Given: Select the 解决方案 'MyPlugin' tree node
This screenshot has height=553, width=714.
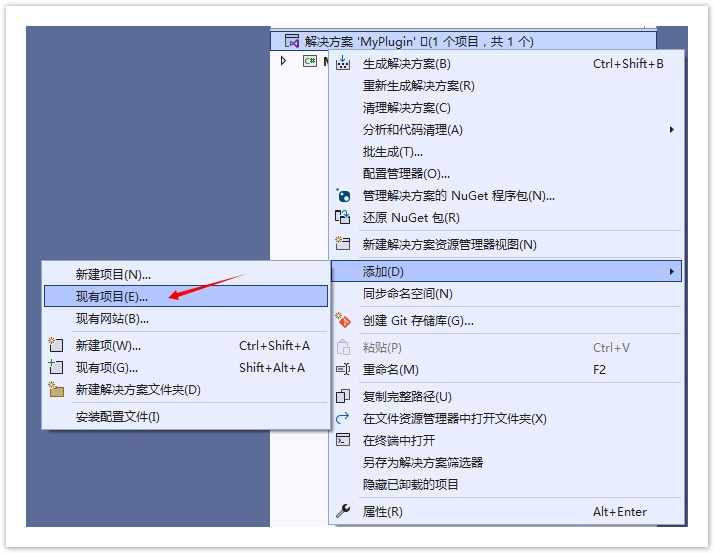Looking at the screenshot, I should tap(418, 41).
